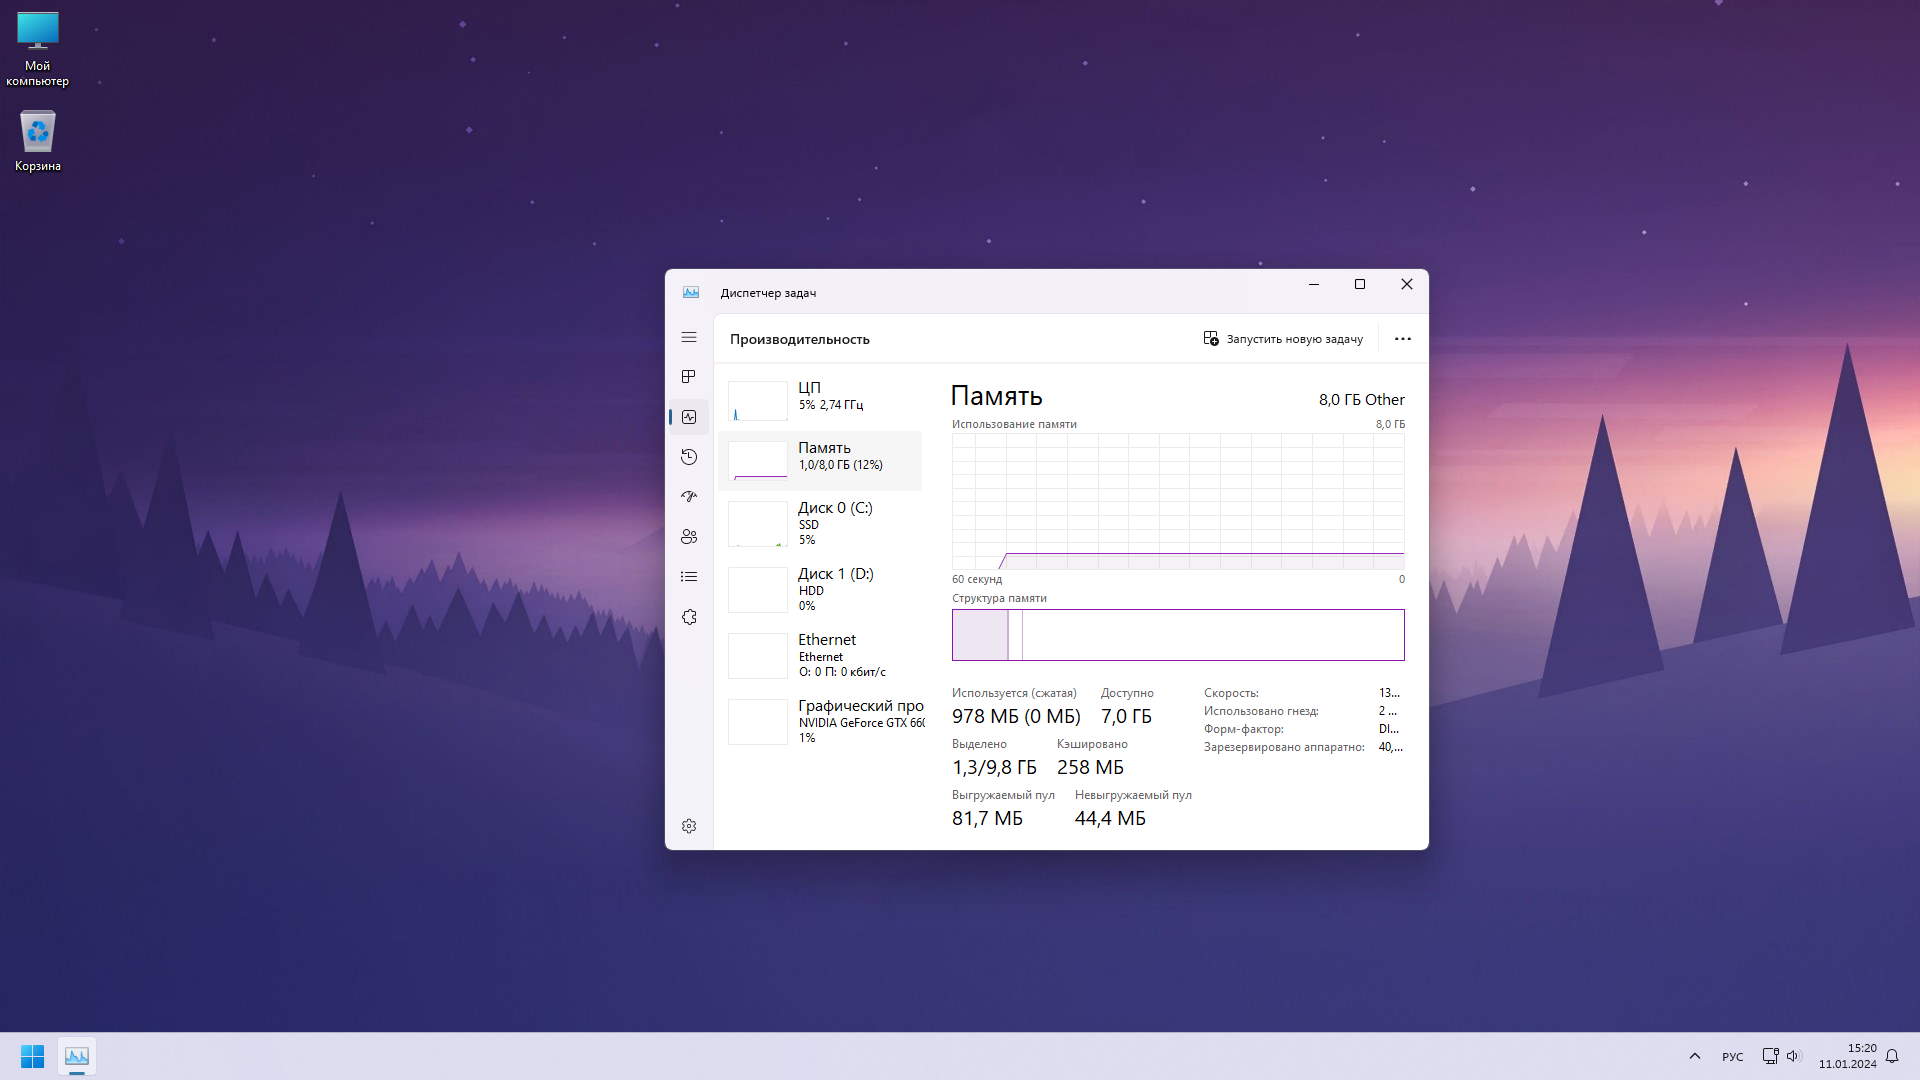Expand the hamburger navigation menu
1920x1080 pixels.
(689, 338)
